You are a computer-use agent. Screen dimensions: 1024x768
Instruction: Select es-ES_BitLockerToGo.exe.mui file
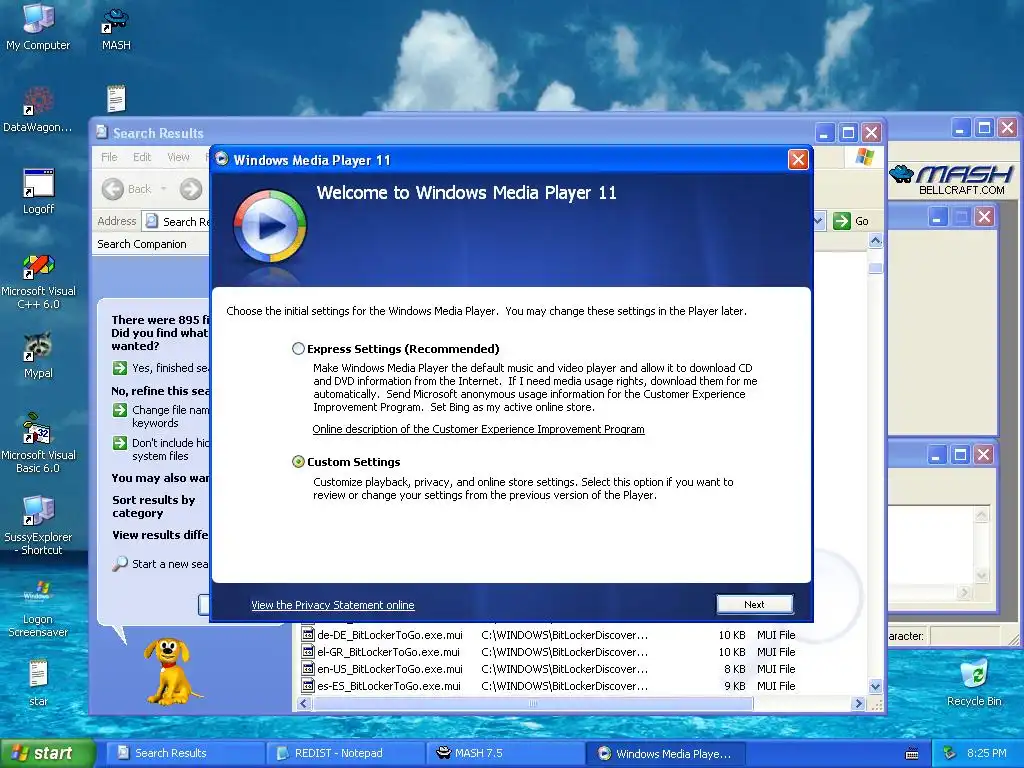point(381,686)
